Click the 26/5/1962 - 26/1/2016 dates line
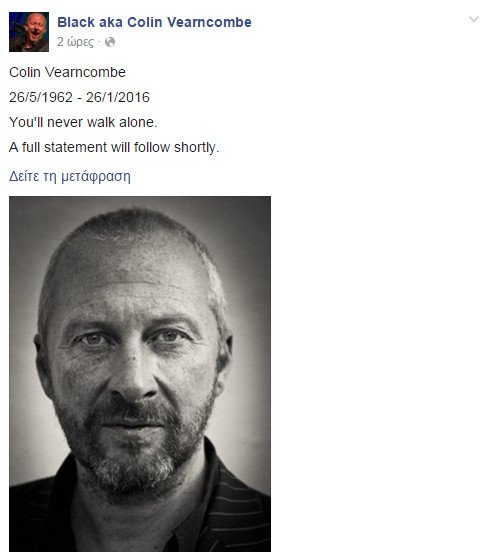 [79, 97]
